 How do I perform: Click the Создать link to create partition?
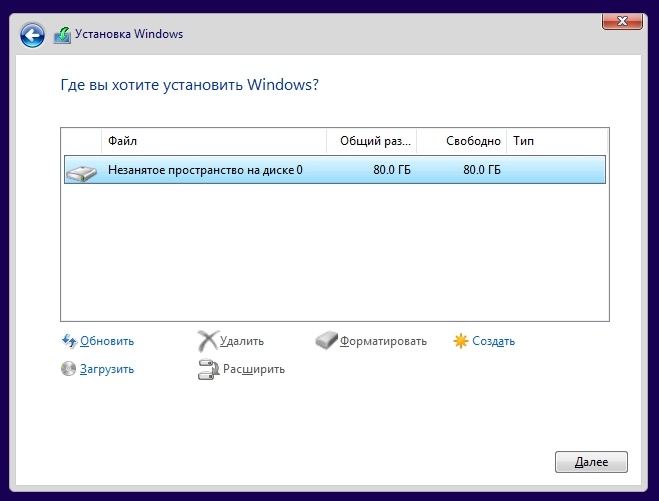(493, 341)
